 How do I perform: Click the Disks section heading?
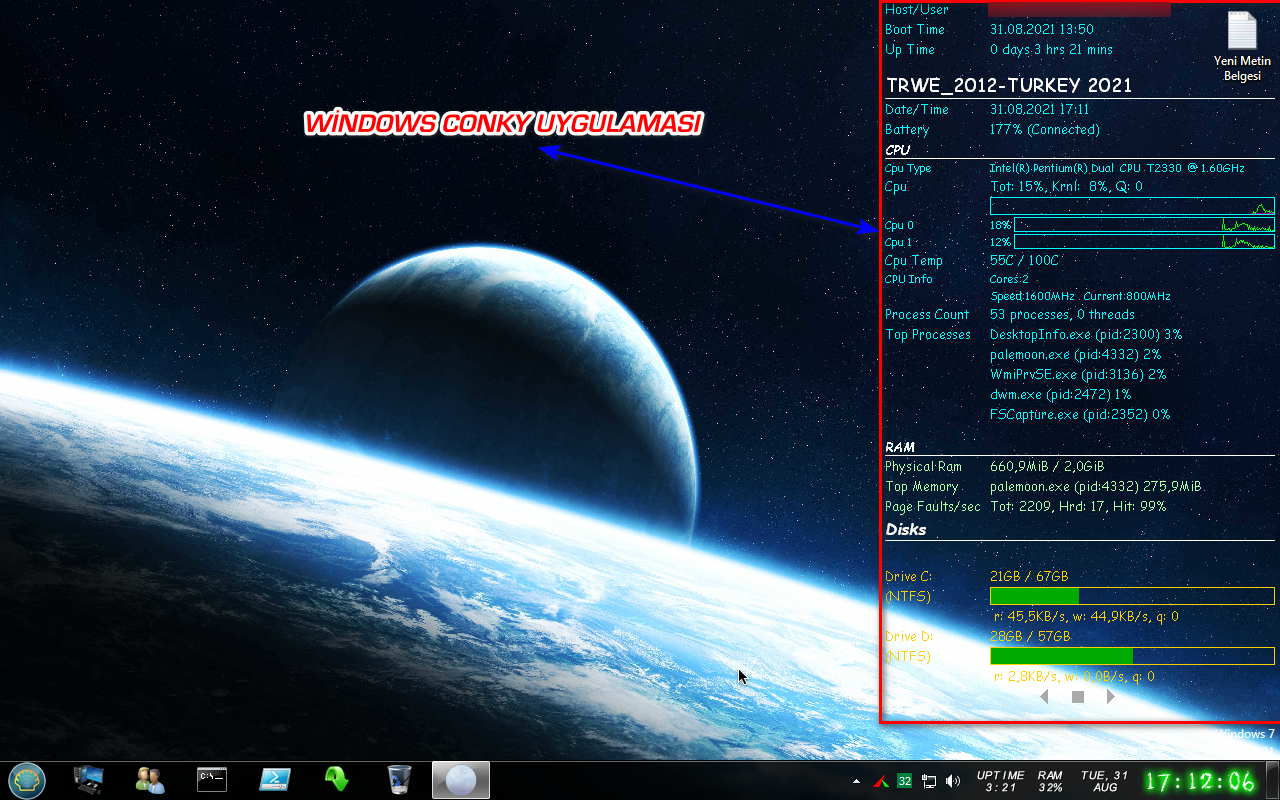pos(906,530)
